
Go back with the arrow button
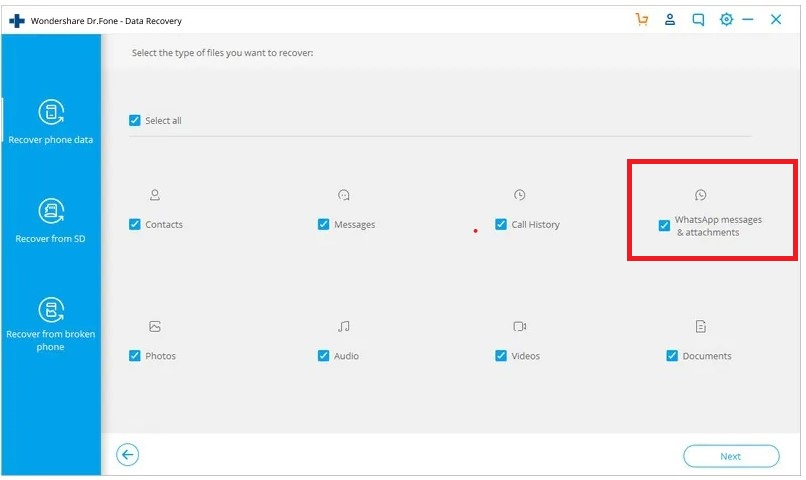tap(127, 455)
